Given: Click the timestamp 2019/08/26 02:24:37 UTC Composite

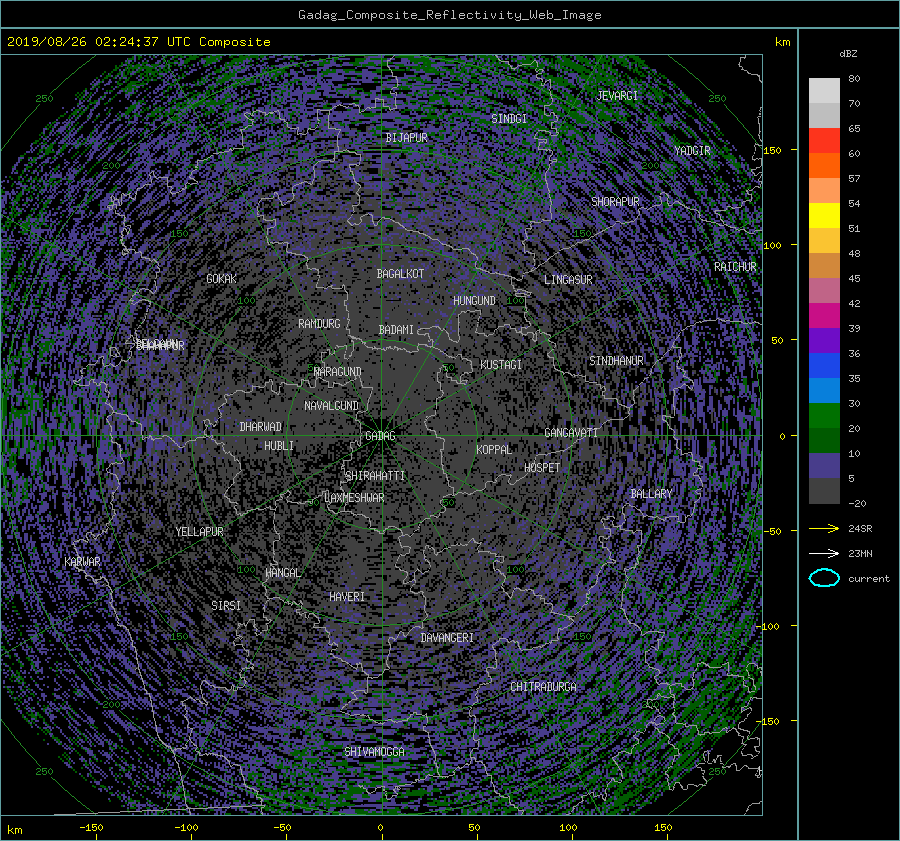Looking at the screenshot, I should 138,42.
